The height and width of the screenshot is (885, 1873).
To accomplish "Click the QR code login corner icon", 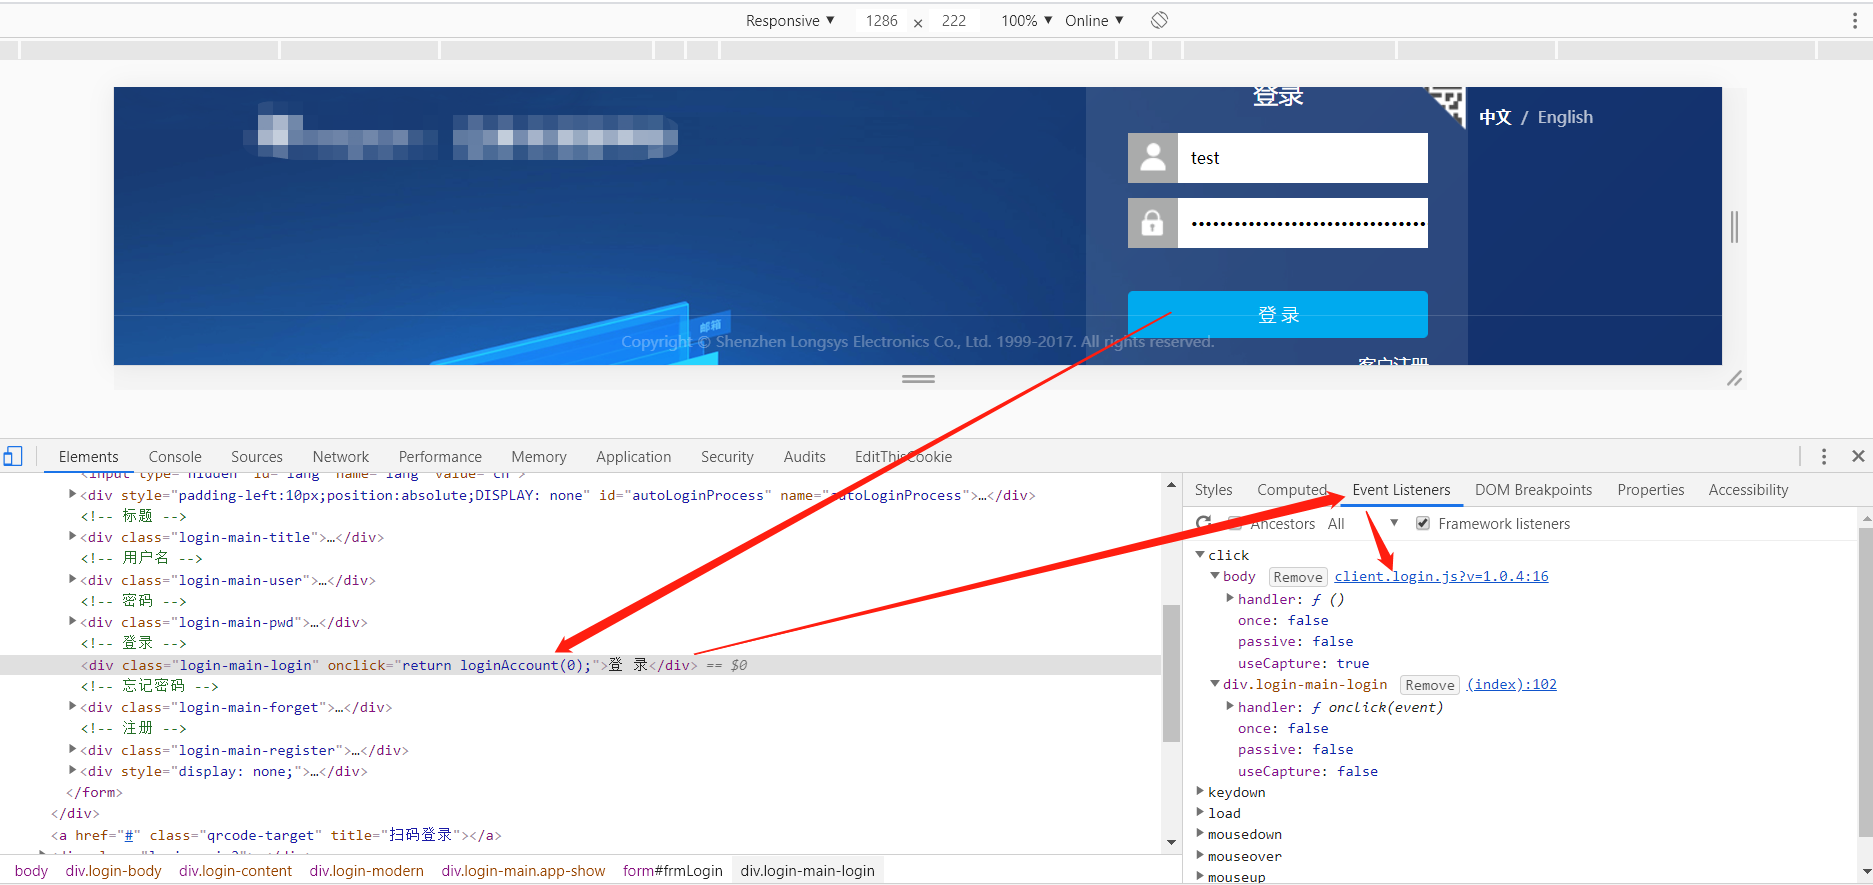I will point(1447,105).
